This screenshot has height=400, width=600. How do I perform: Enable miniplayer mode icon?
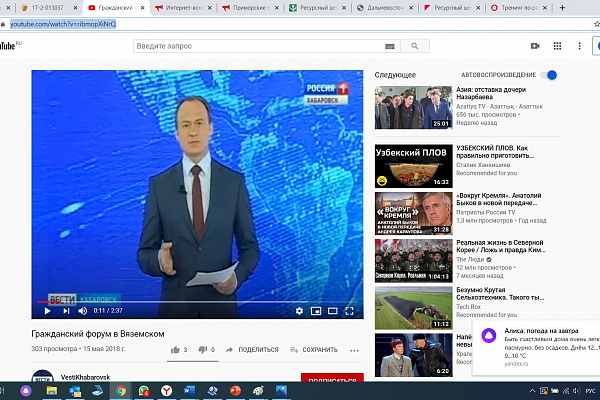pyautogui.click(x=316, y=311)
